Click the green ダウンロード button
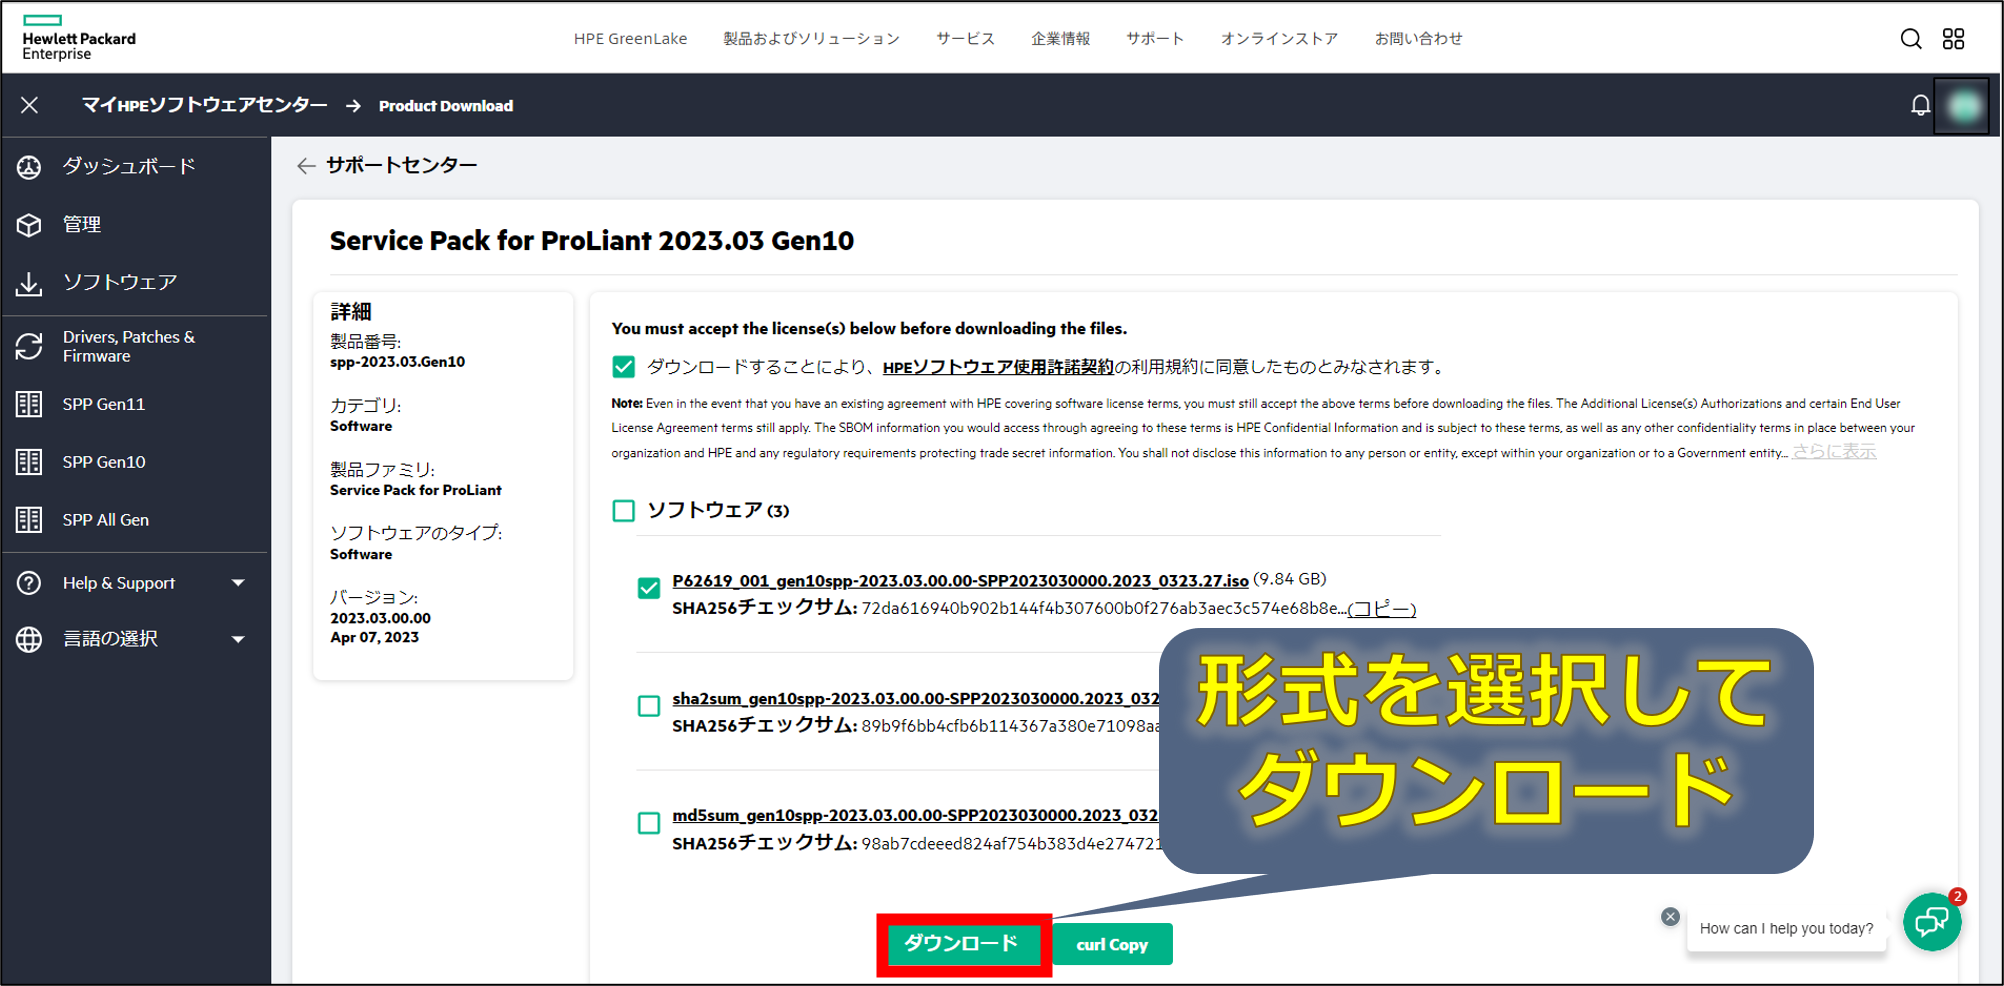 point(963,944)
